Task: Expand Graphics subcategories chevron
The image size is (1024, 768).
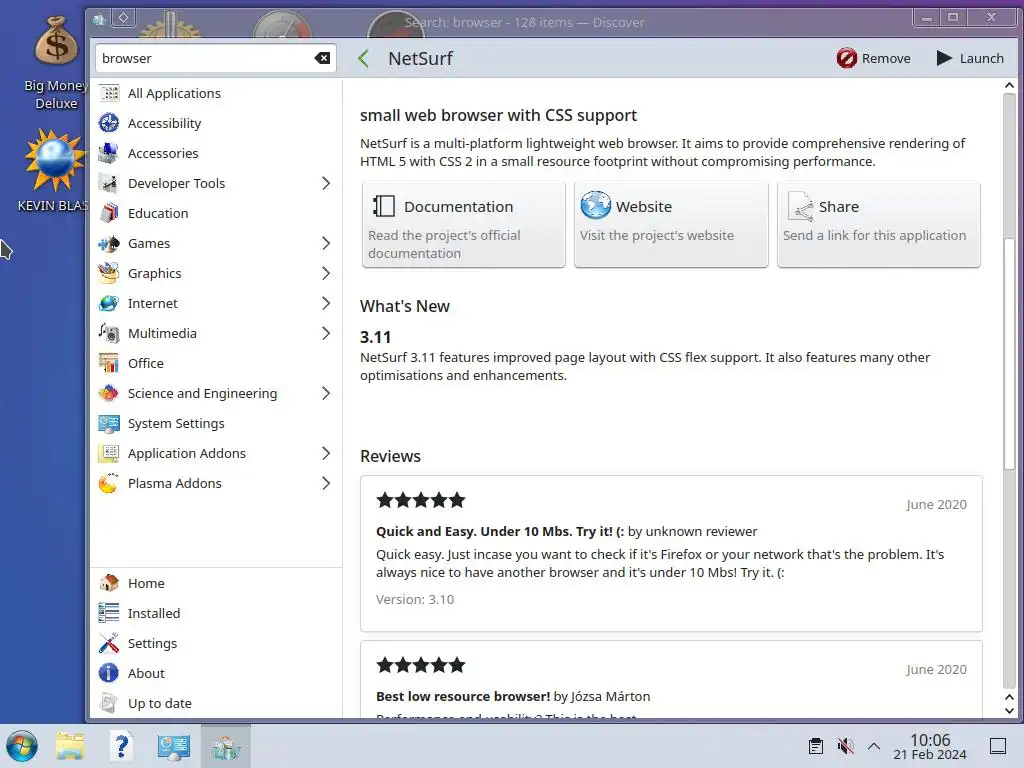Action: coord(326,274)
